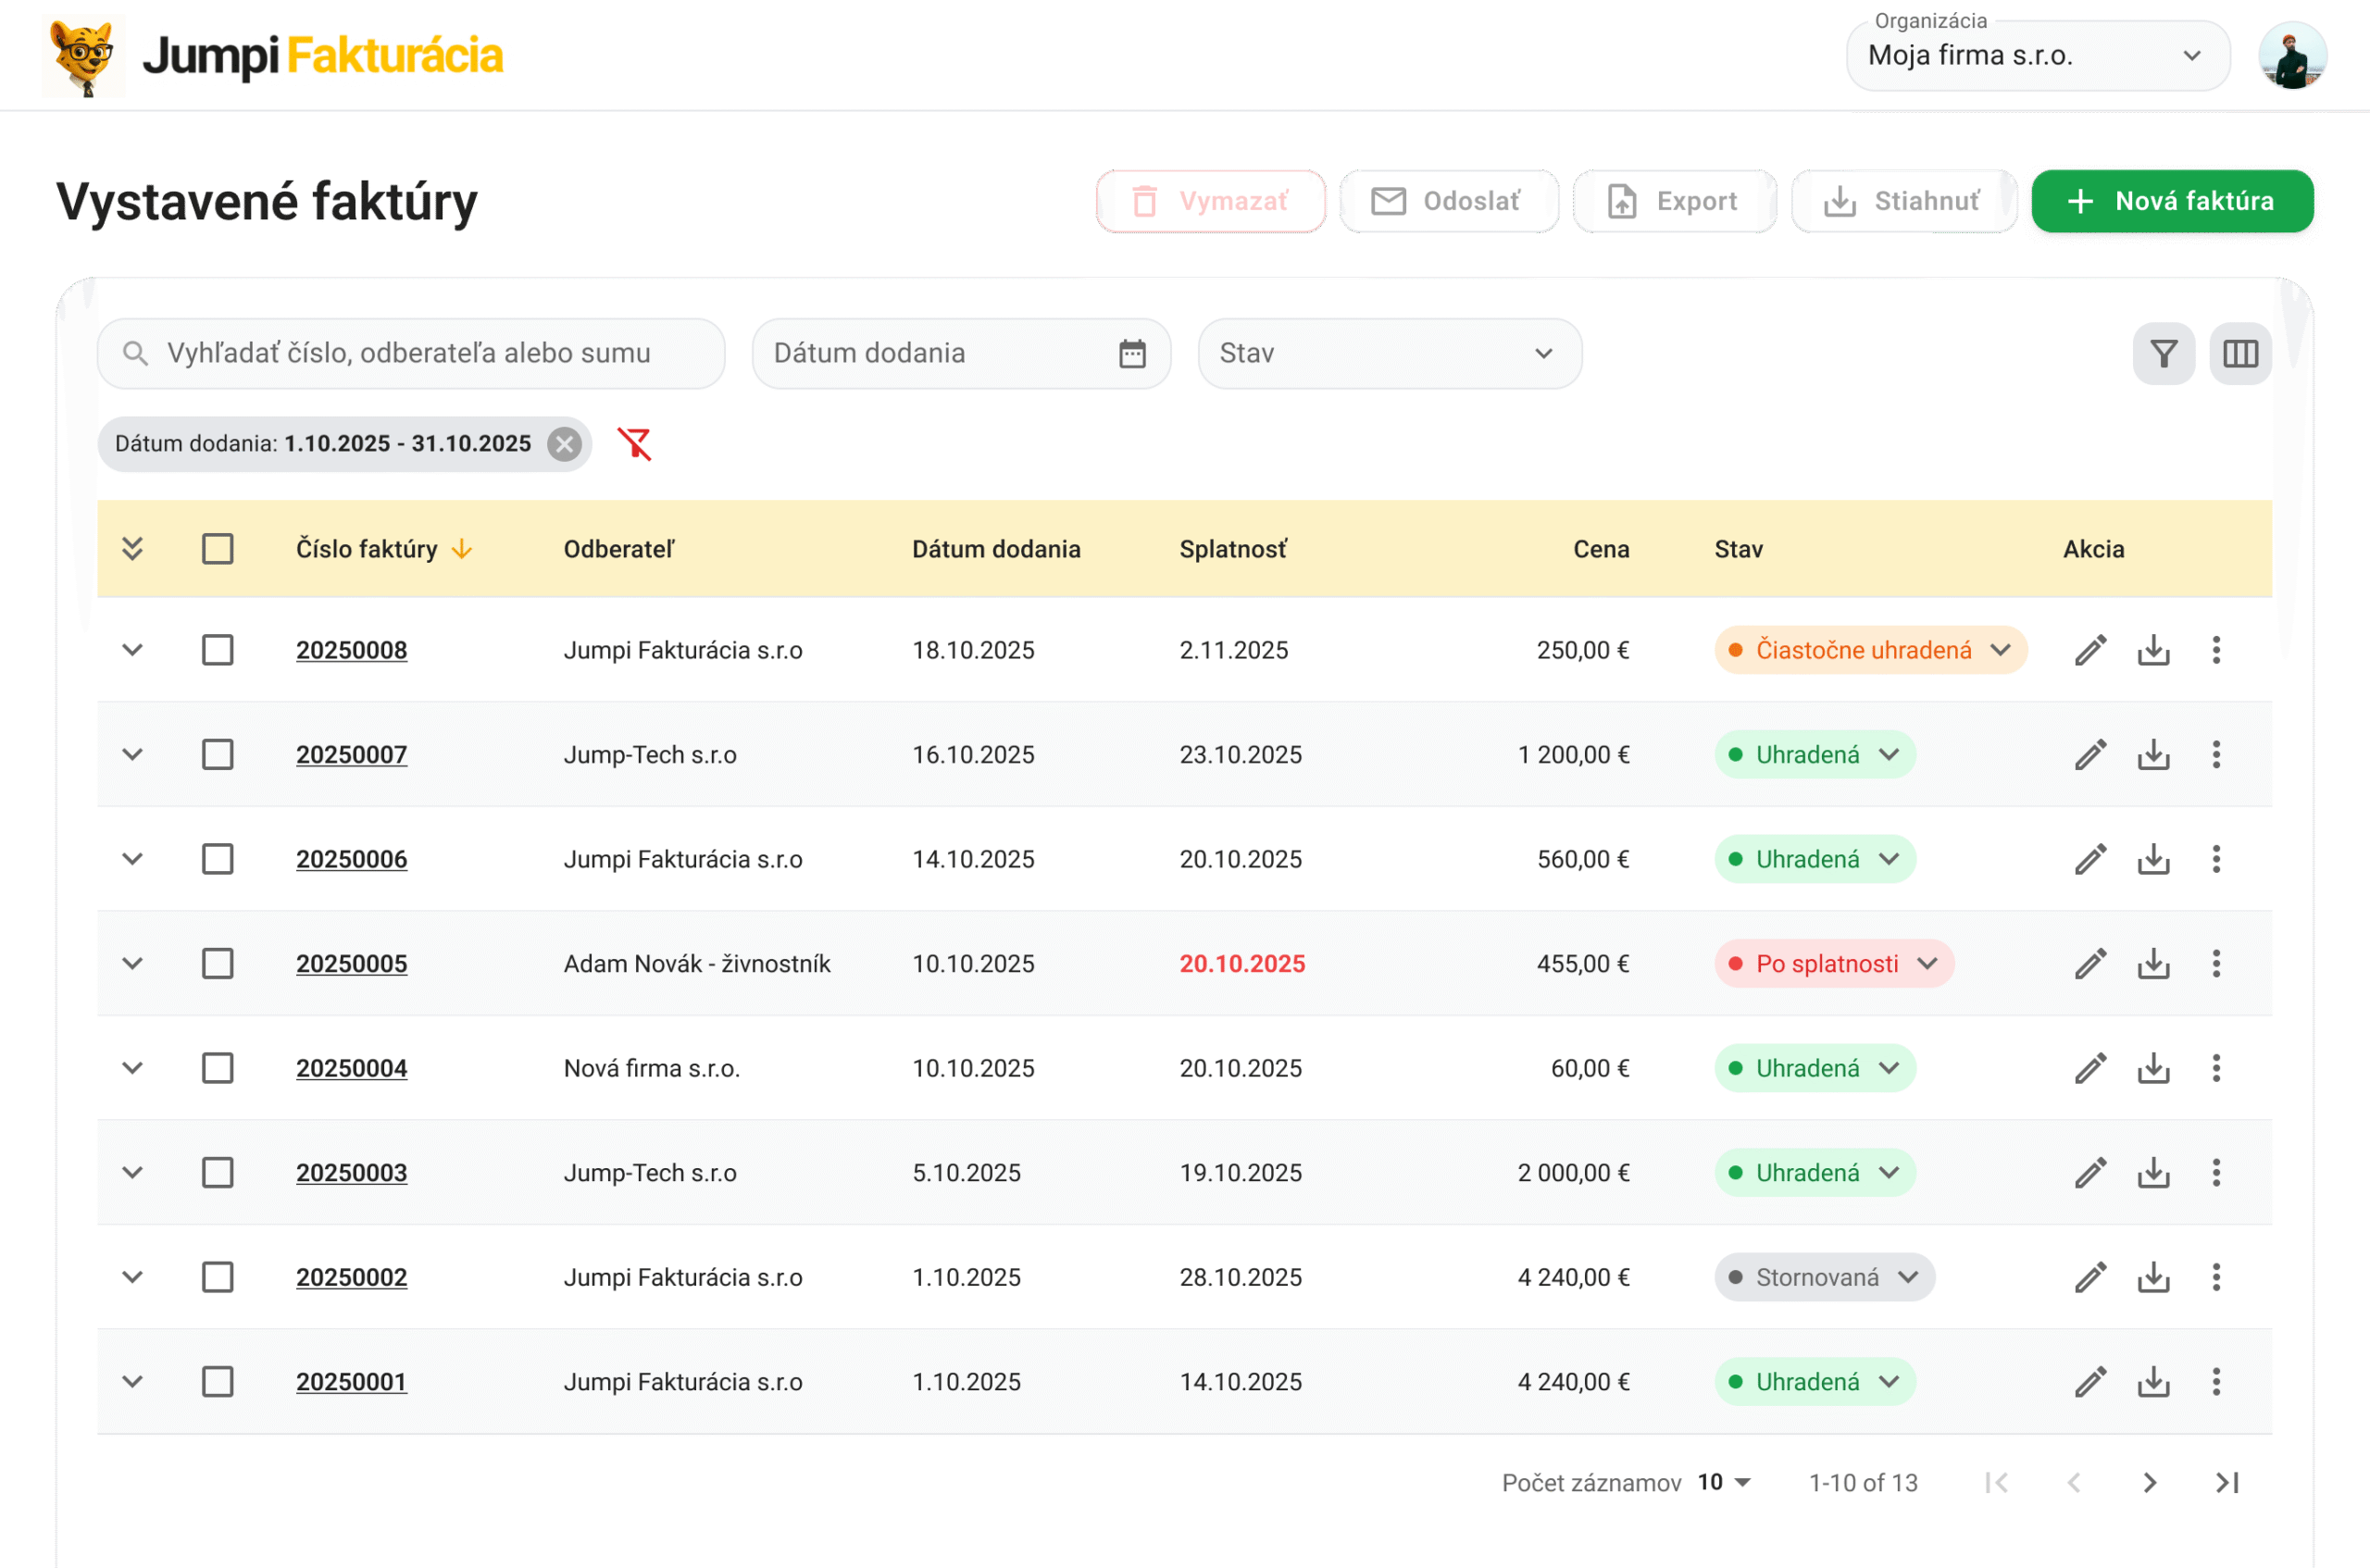
Task: Click the filter funnel icon button
Action: pos(2163,353)
